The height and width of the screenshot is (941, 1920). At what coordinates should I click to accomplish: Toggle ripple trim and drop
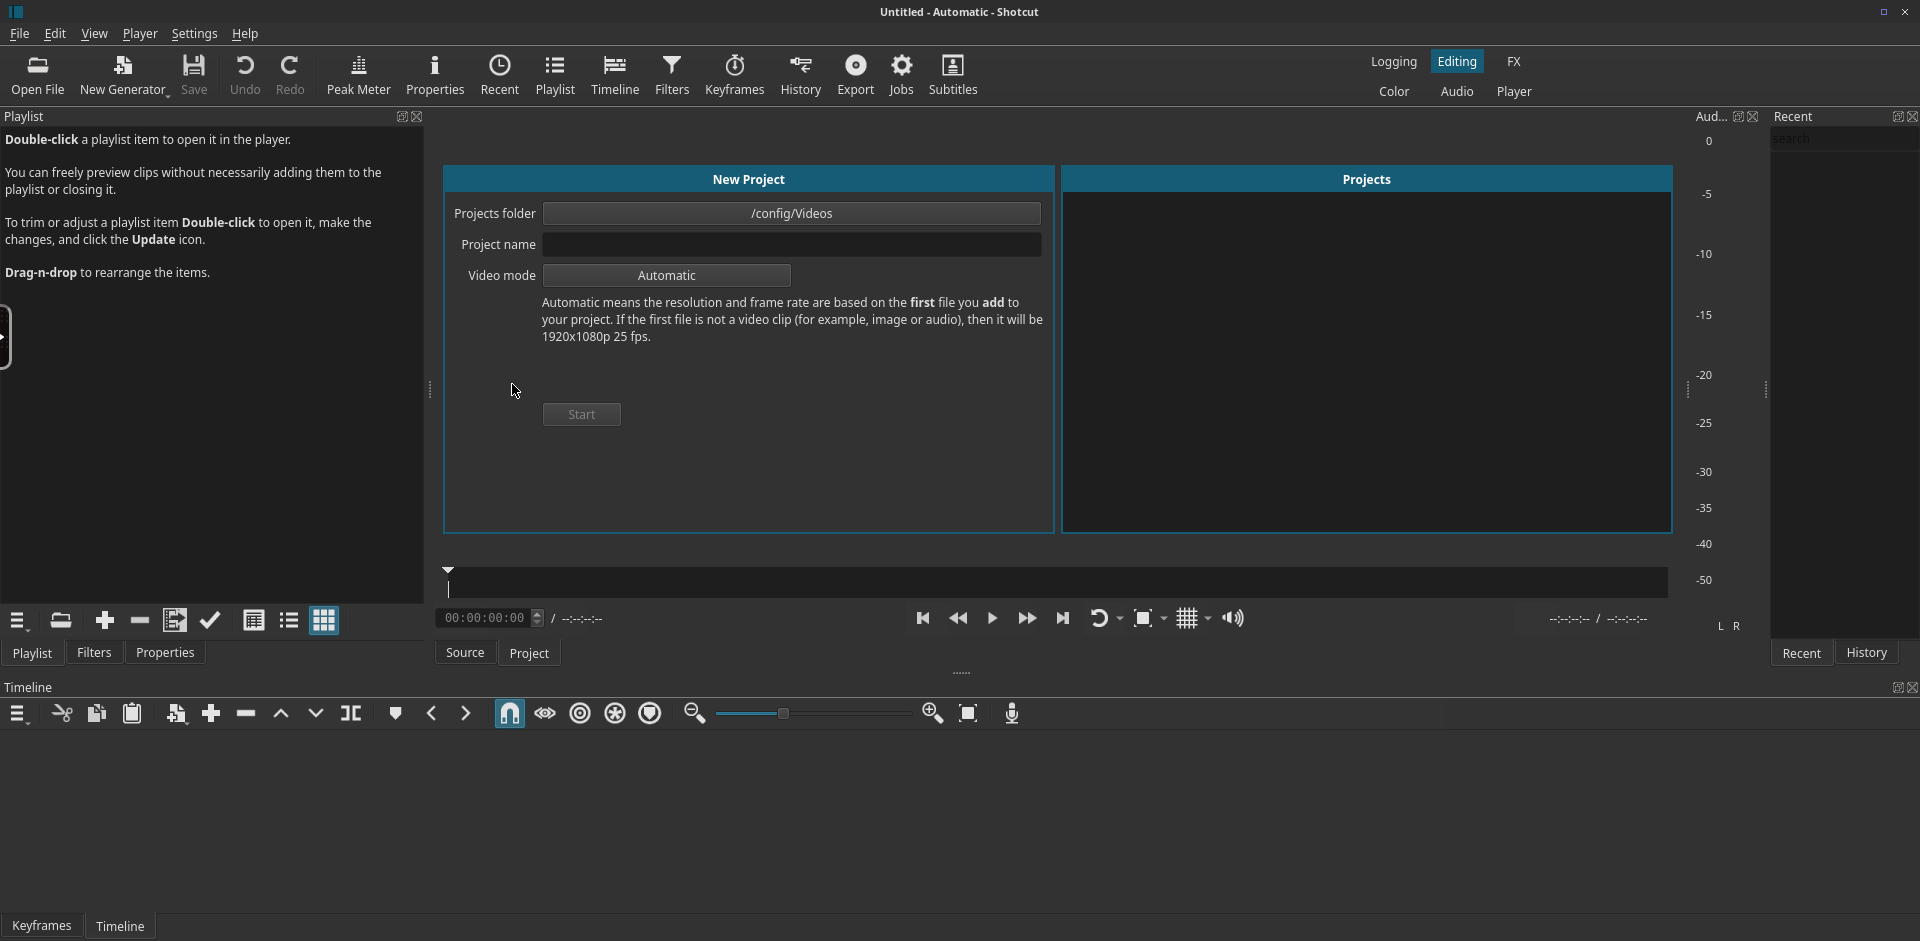coord(580,714)
